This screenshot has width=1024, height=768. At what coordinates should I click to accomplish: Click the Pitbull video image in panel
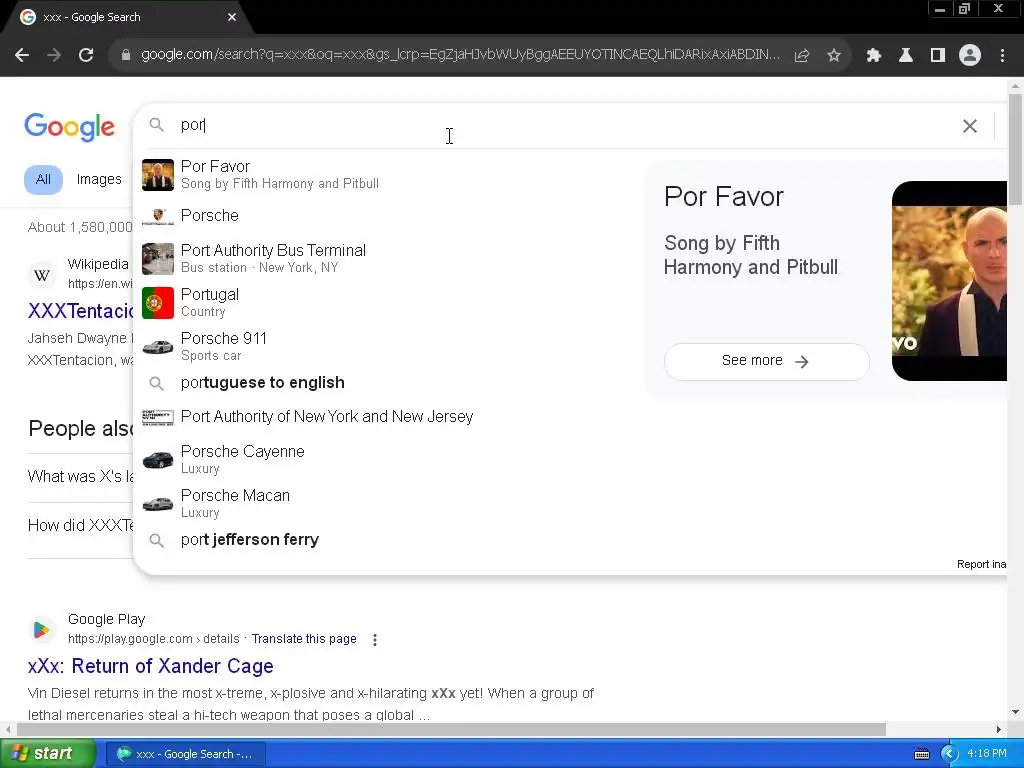click(x=949, y=281)
